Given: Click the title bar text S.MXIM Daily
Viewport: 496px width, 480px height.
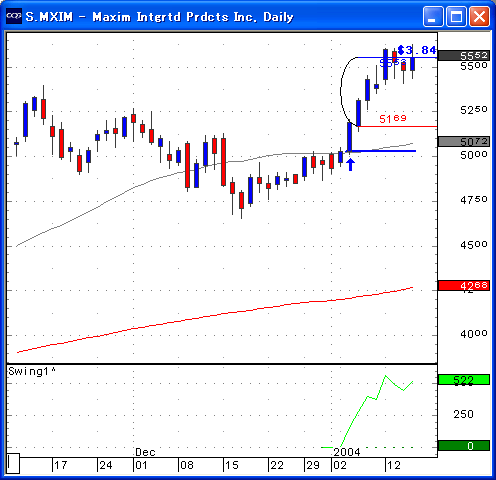Looking at the screenshot, I should [x=159, y=16].
